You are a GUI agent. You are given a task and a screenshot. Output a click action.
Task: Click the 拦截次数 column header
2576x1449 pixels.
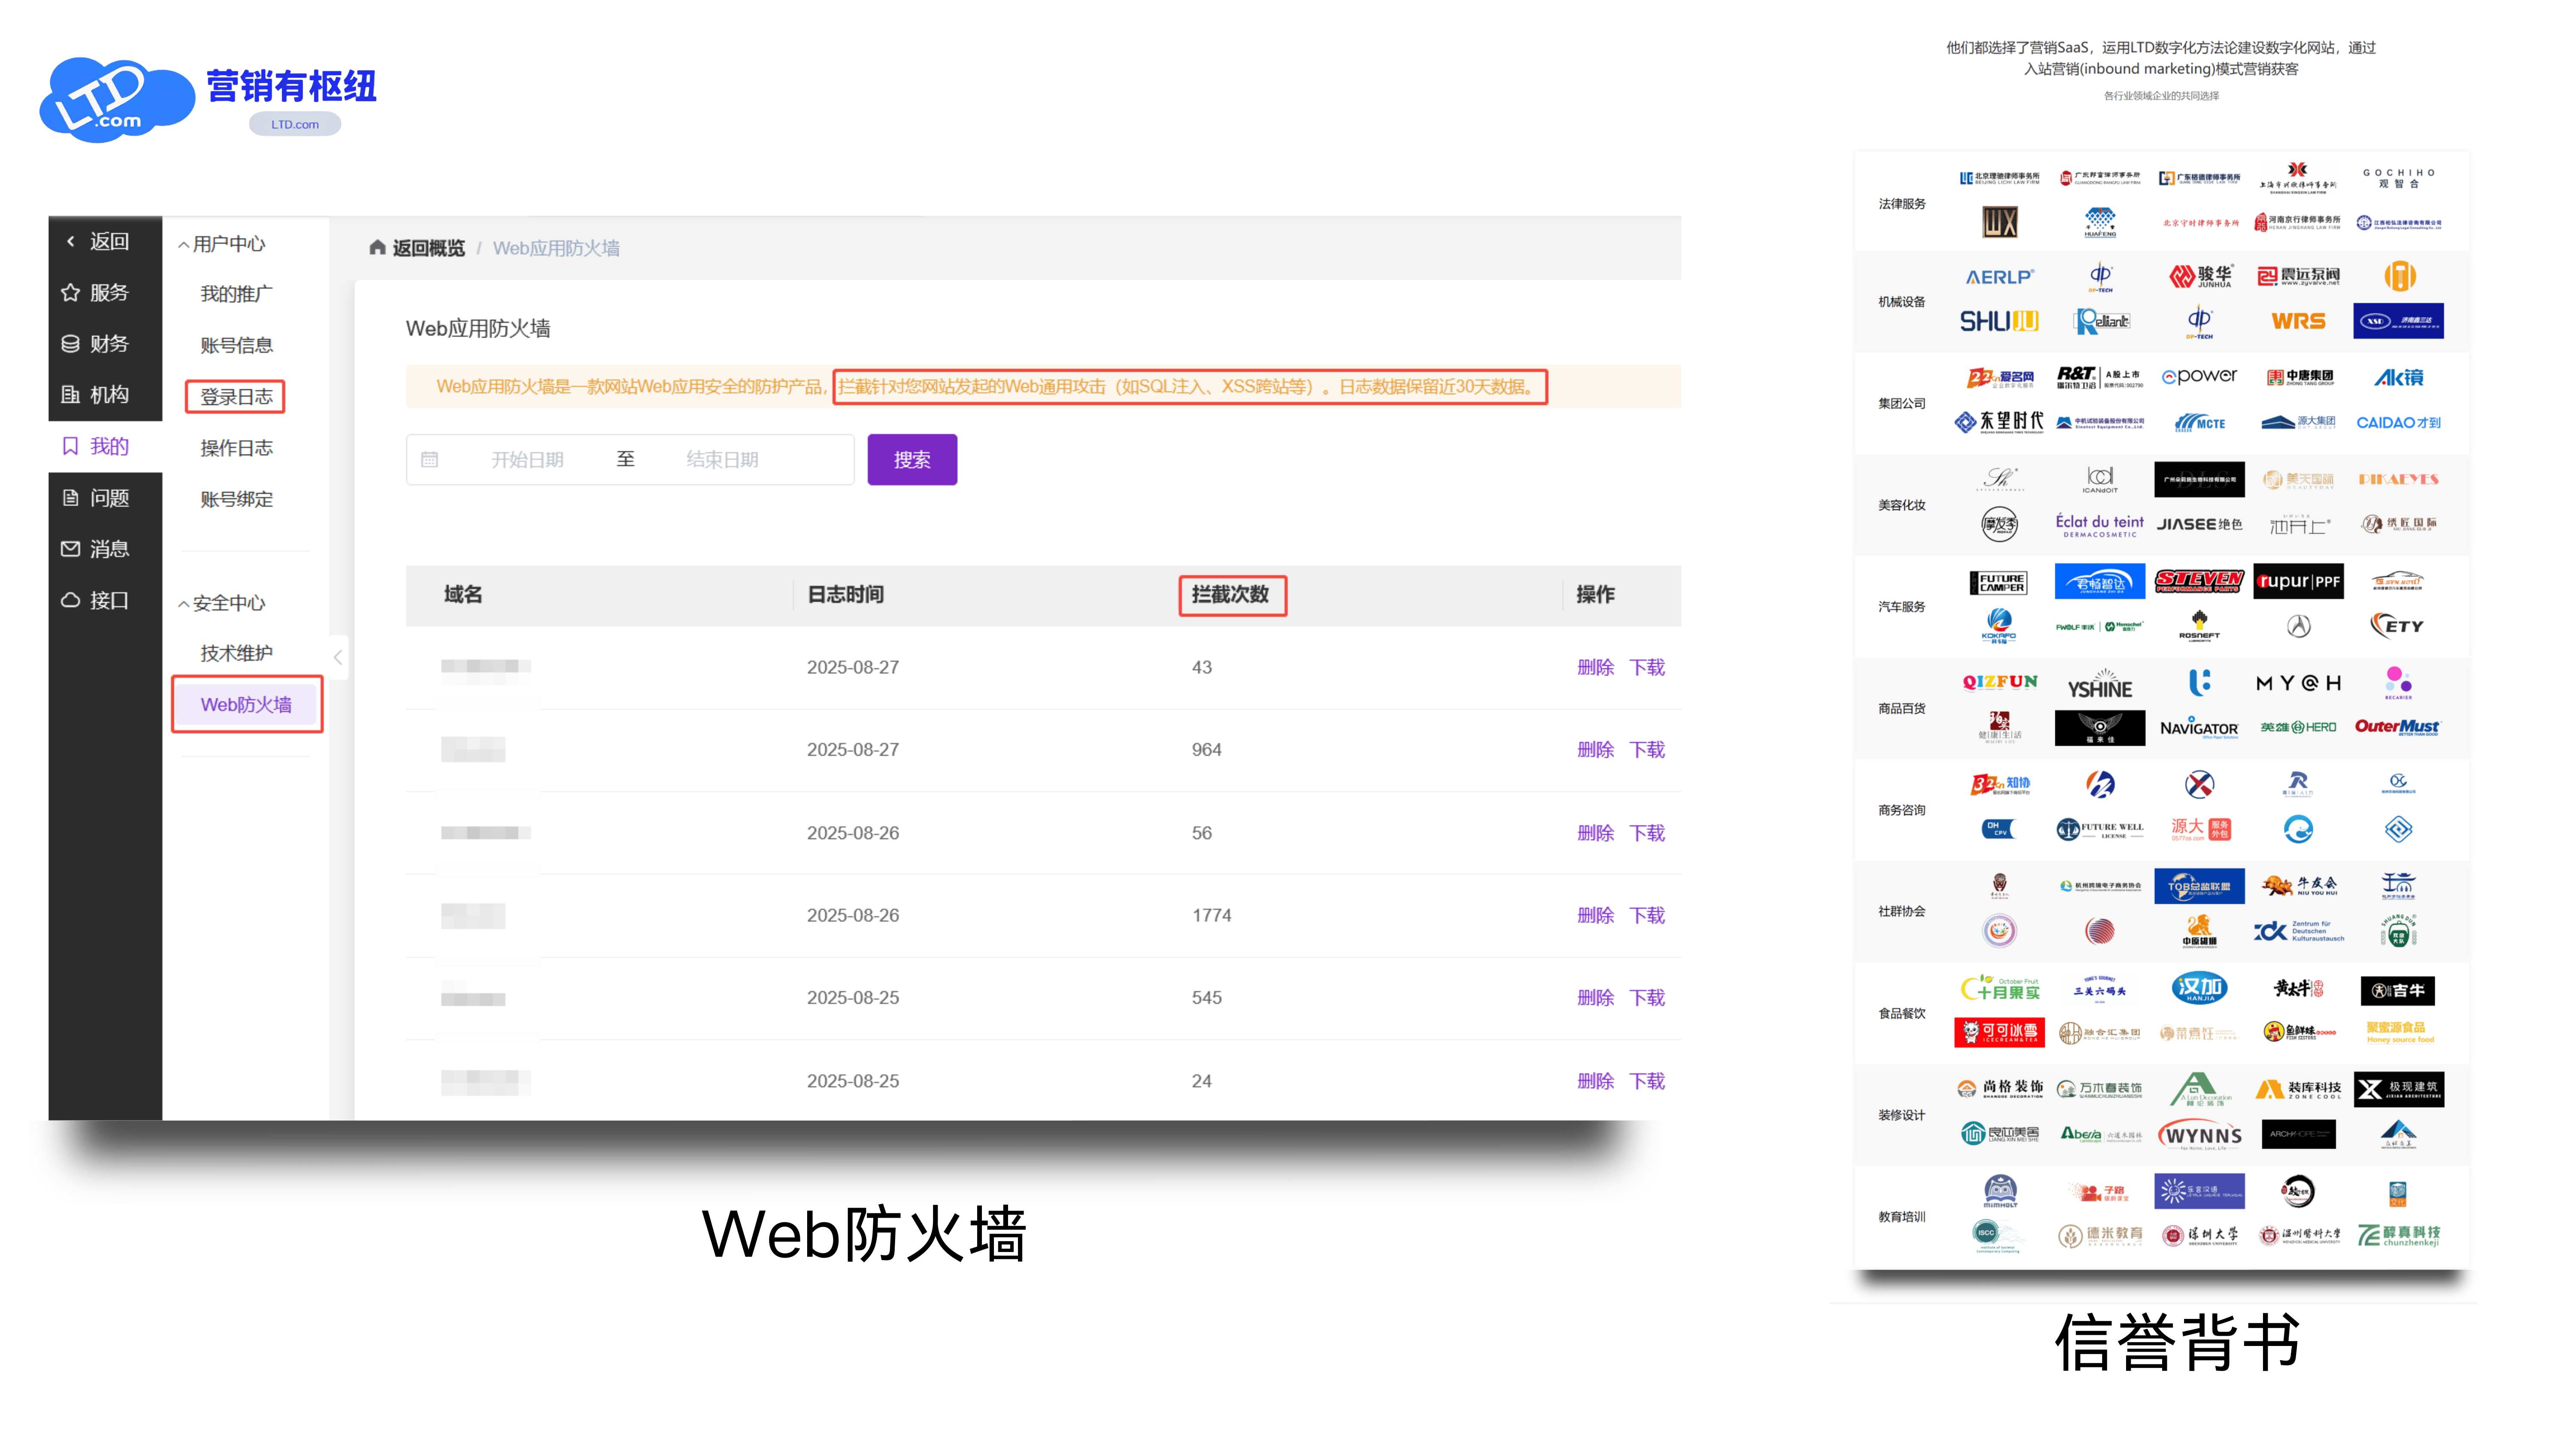click(x=1230, y=594)
